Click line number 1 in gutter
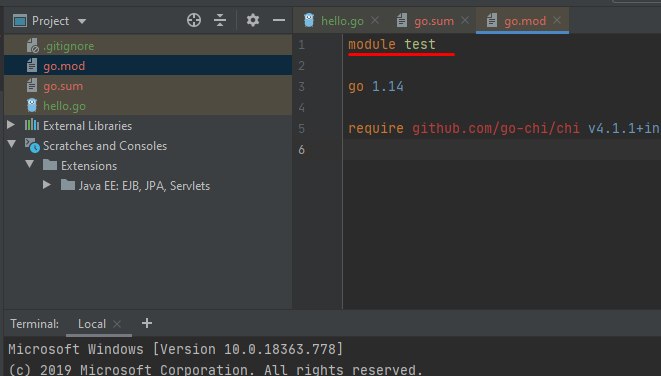Viewport: 661px width, 376px height. click(301, 45)
